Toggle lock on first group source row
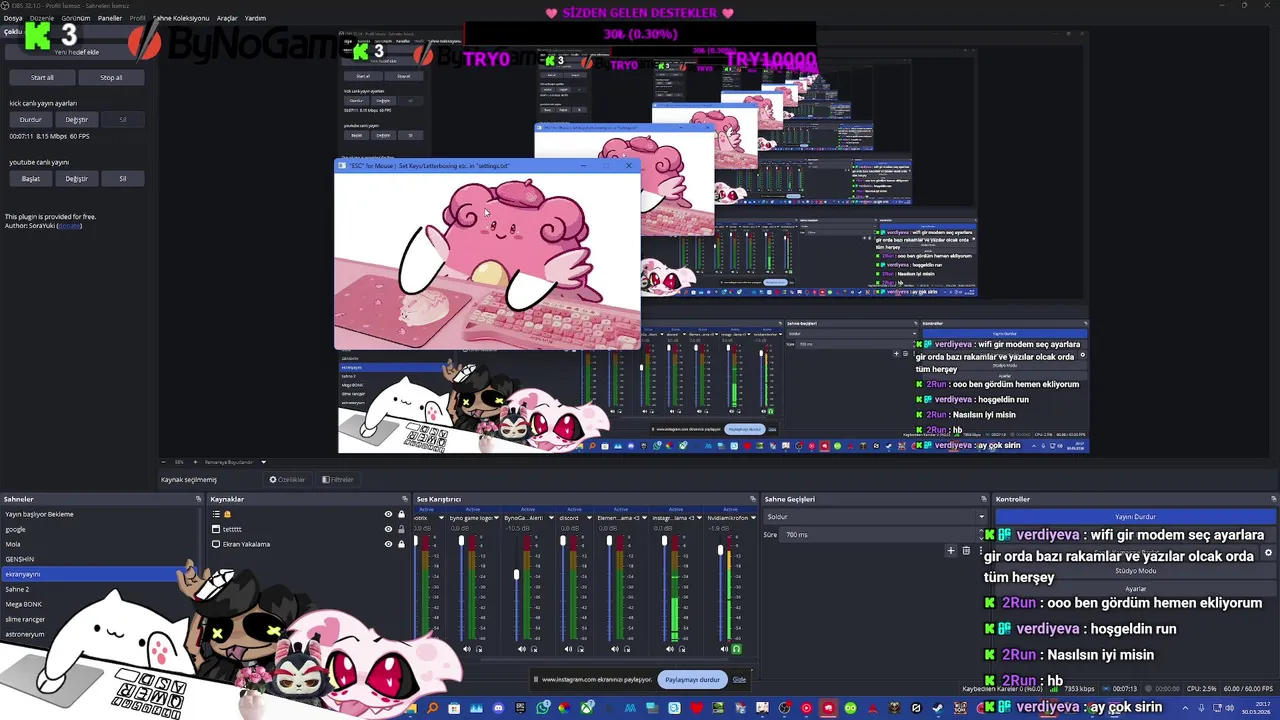 click(x=401, y=514)
